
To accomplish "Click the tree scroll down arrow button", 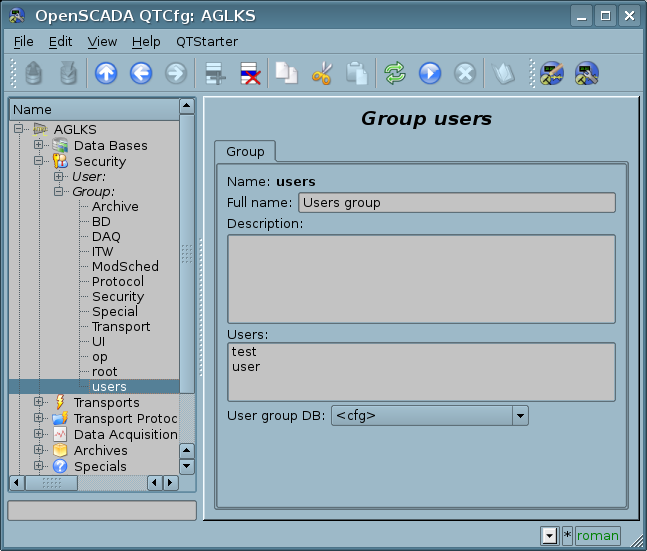I will (x=187, y=466).
